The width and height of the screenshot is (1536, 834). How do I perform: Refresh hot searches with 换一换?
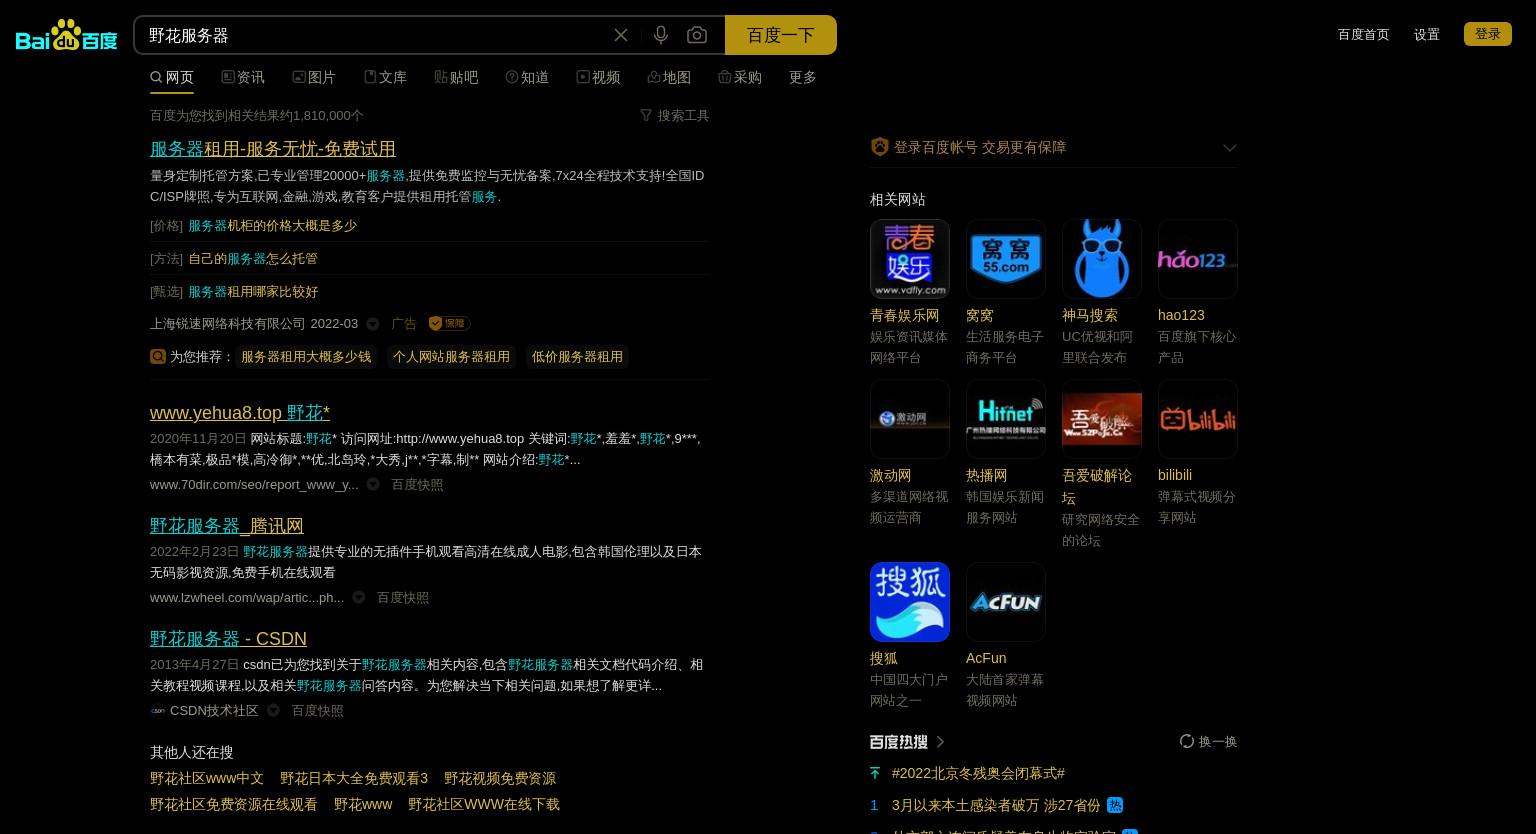point(1209,741)
